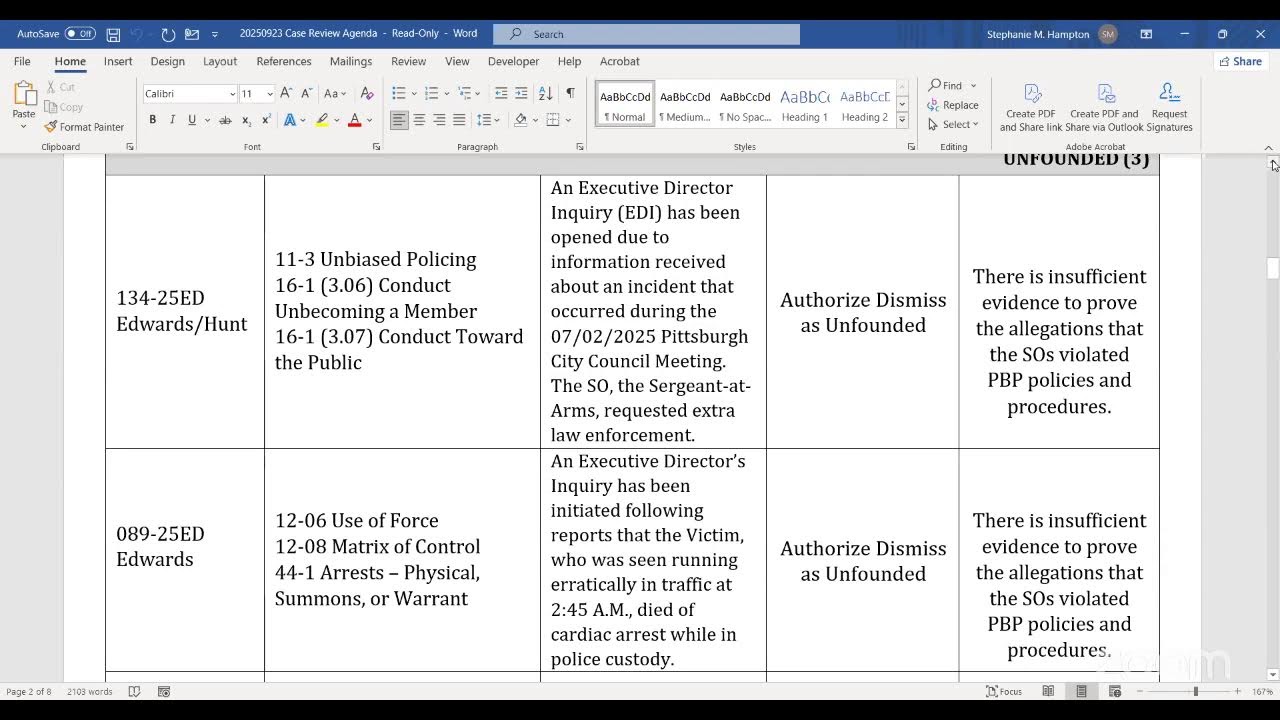Viewport: 1280px width, 720px height.
Task: Click the Redo button in title bar
Action: pos(168,34)
